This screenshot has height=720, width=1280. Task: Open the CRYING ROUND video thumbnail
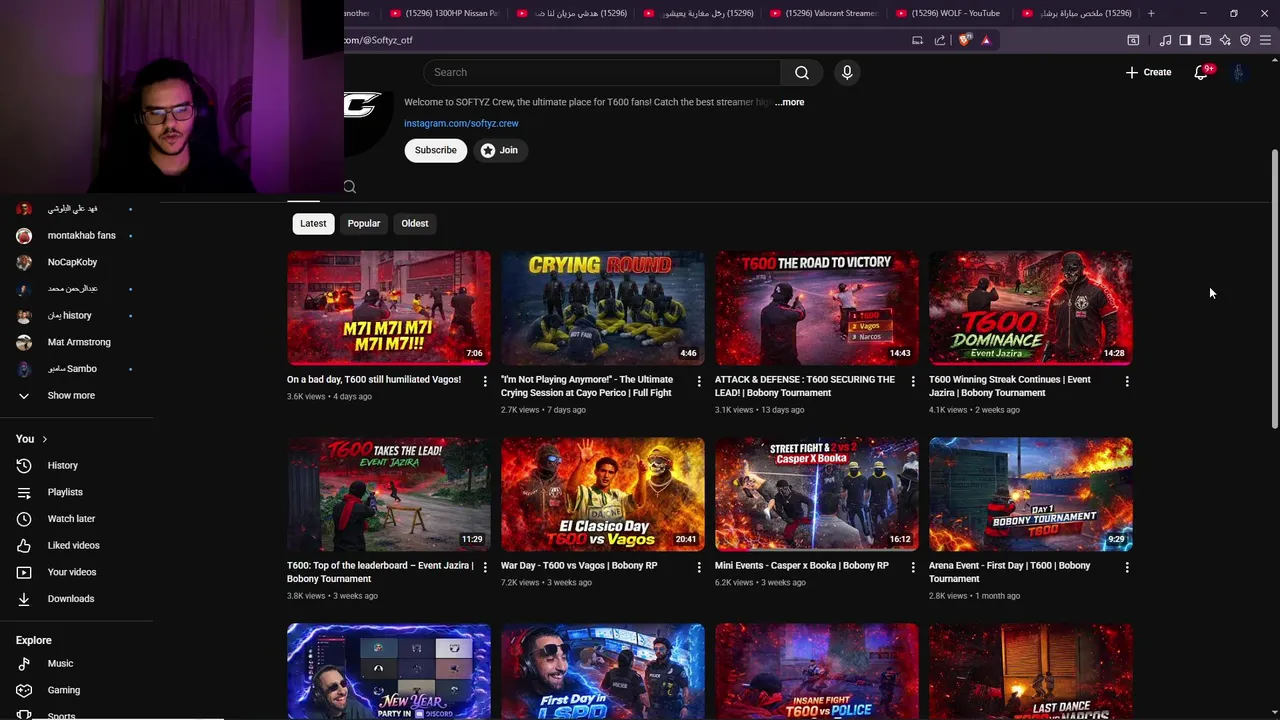click(x=603, y=308)
